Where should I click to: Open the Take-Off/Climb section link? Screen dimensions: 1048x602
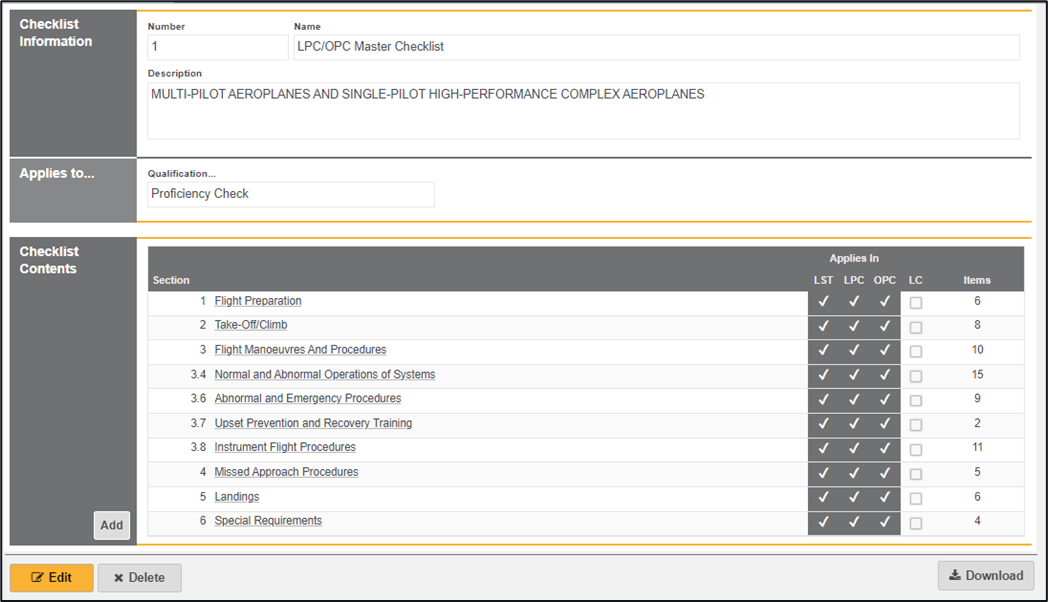tap(251, 325)
